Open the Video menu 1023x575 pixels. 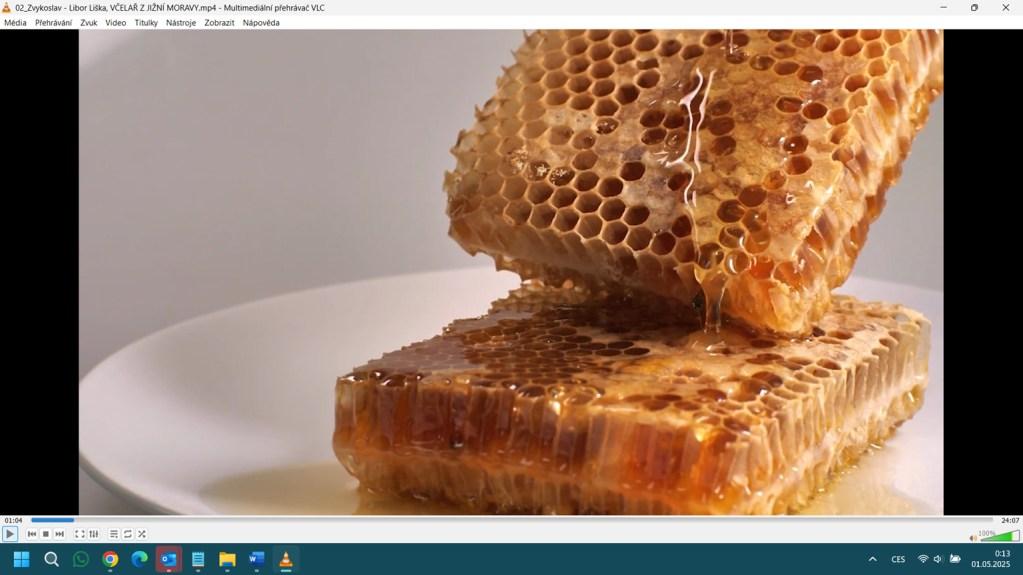coord(115,22)
